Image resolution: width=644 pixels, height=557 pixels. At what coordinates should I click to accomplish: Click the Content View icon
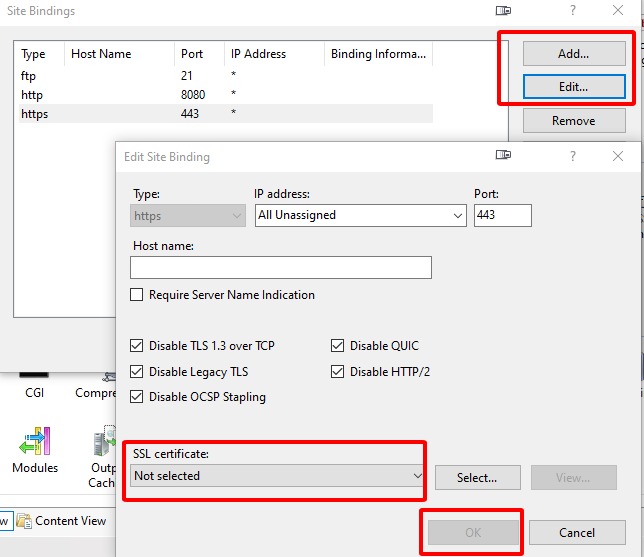(x=24, y=521)
